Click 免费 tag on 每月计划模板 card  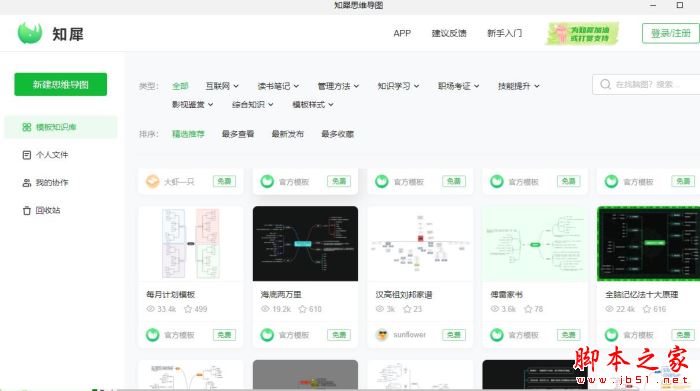224,335
